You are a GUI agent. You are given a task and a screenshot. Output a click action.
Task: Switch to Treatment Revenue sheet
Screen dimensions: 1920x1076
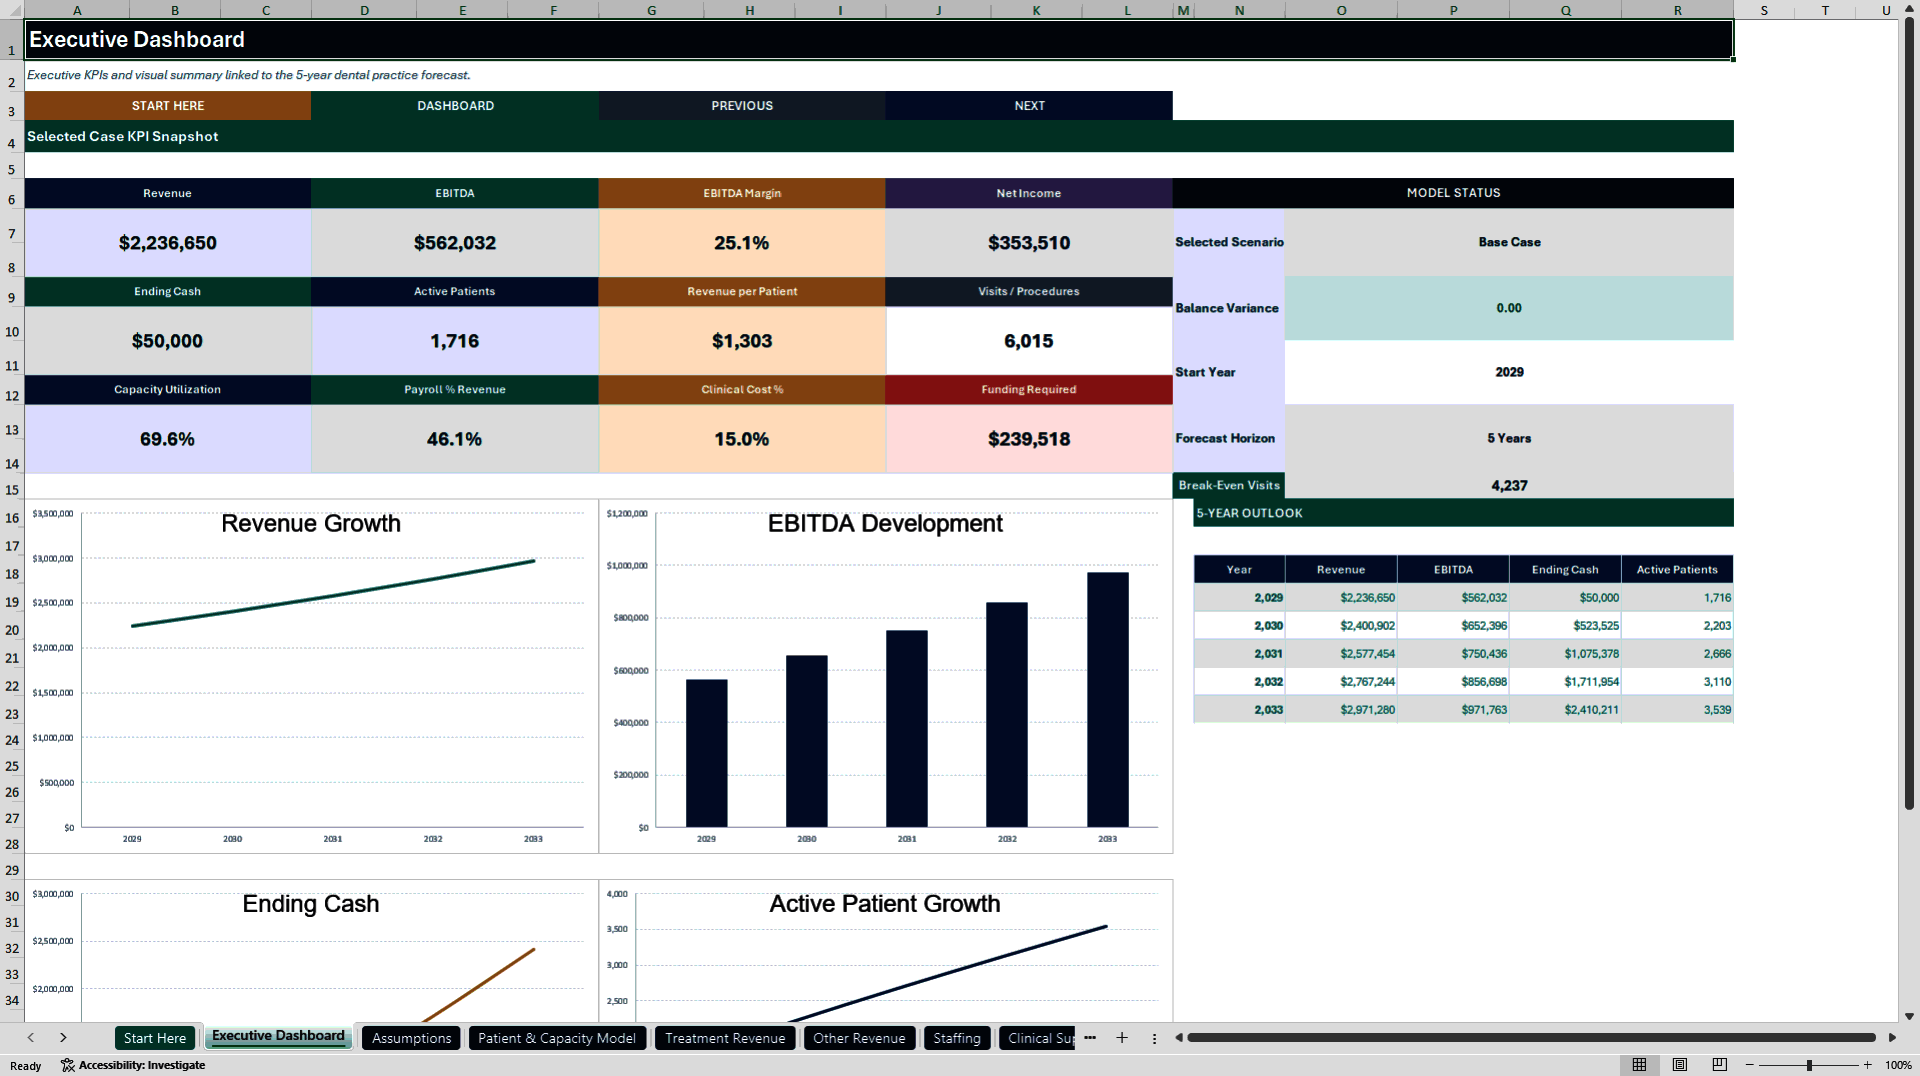click(x=725, y=1038)
